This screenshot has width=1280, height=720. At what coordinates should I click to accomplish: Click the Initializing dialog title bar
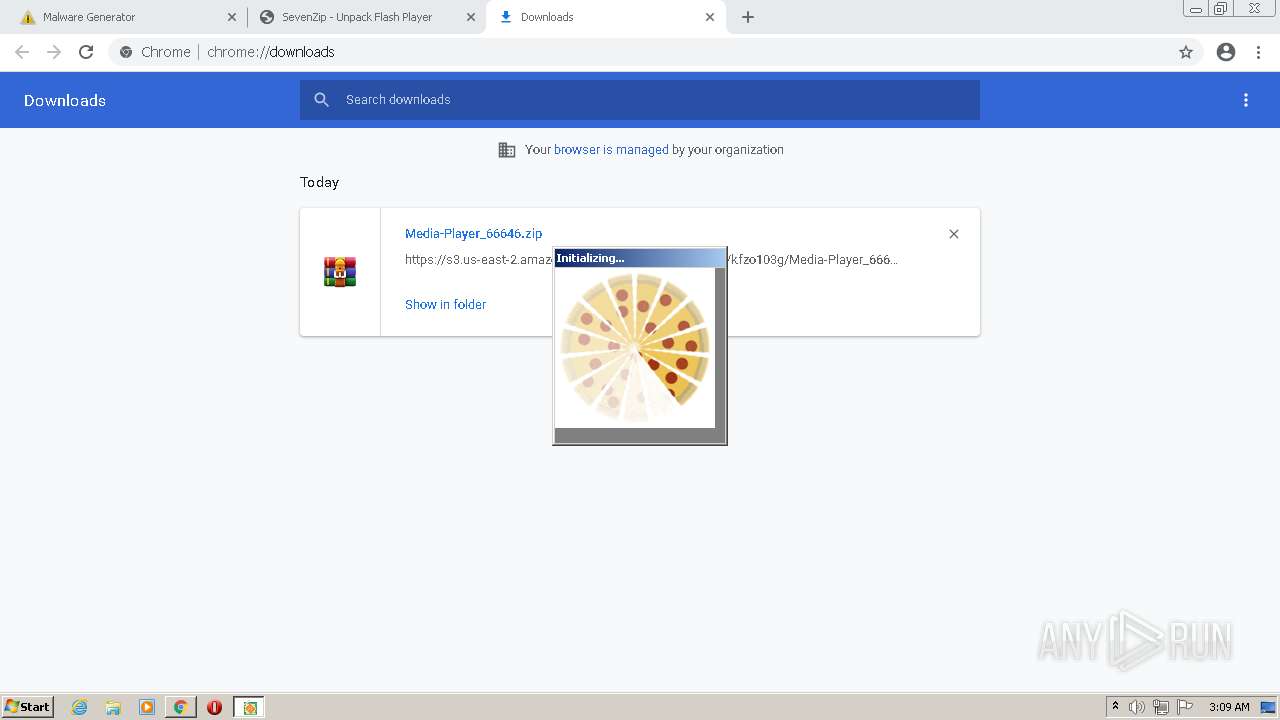[640, 258]
